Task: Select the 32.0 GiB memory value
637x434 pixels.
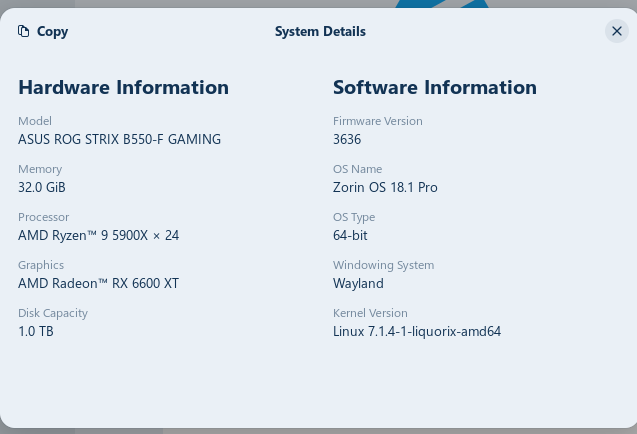Action: pos(42,187)
